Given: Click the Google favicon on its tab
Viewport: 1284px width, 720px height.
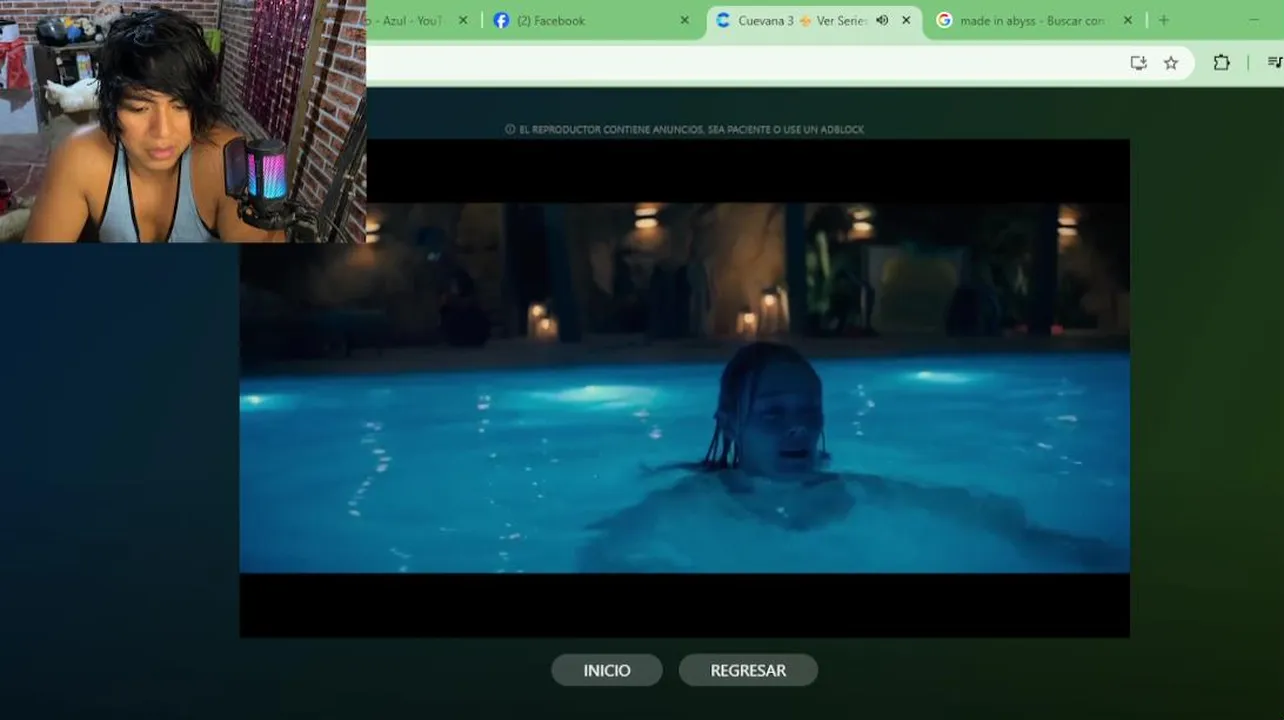Looking at the screenshot, I should [x=944, y=20].
